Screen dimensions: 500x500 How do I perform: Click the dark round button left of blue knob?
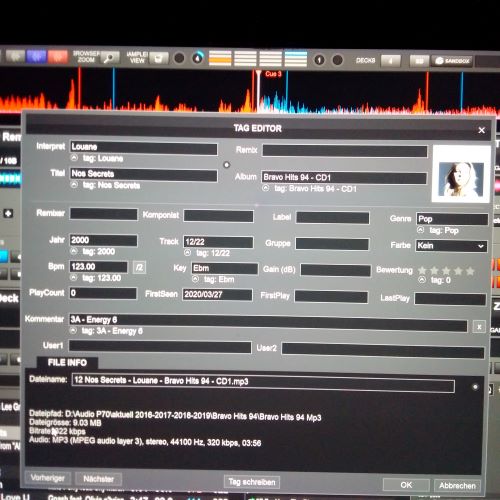(x=179, y=58)
